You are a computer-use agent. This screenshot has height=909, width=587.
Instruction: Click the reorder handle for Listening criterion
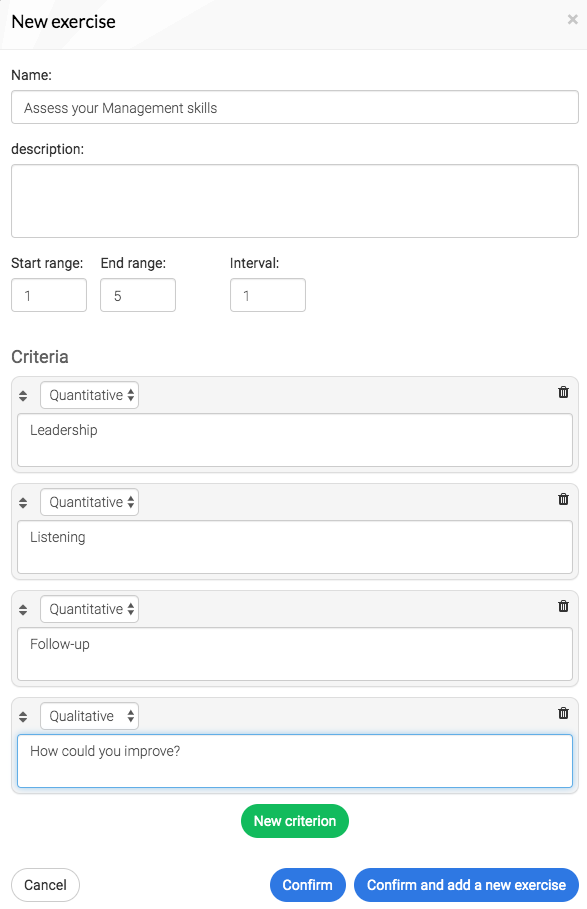click(23, 503)
